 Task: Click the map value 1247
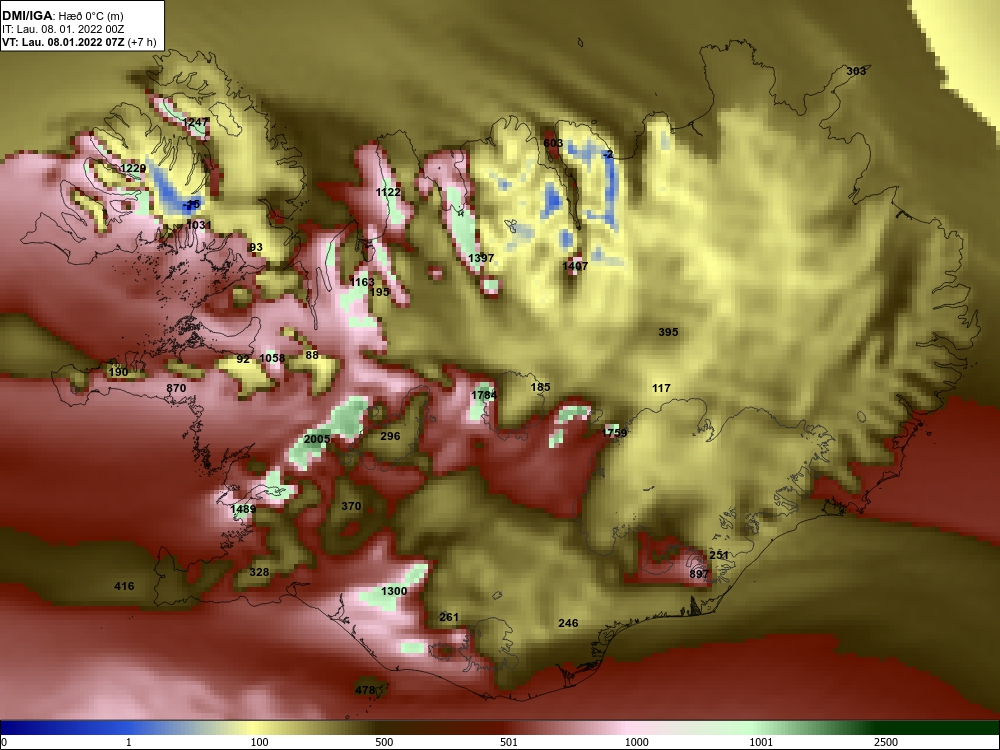click(195, 122)
